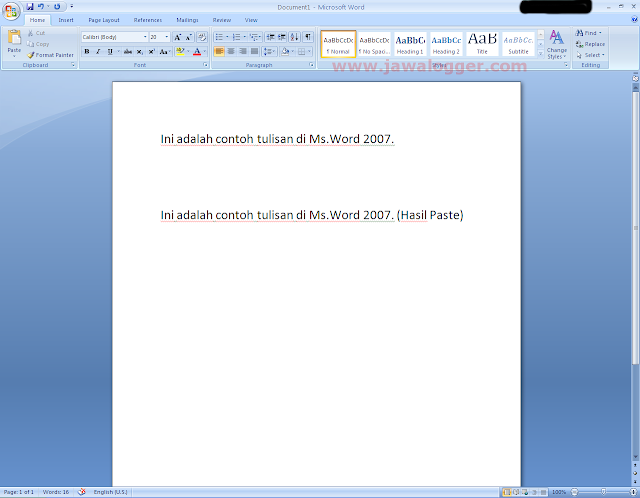The height and width of the screenshot is (498, 640).
Task: Open the borders dropdown
Action: point(310,51)
